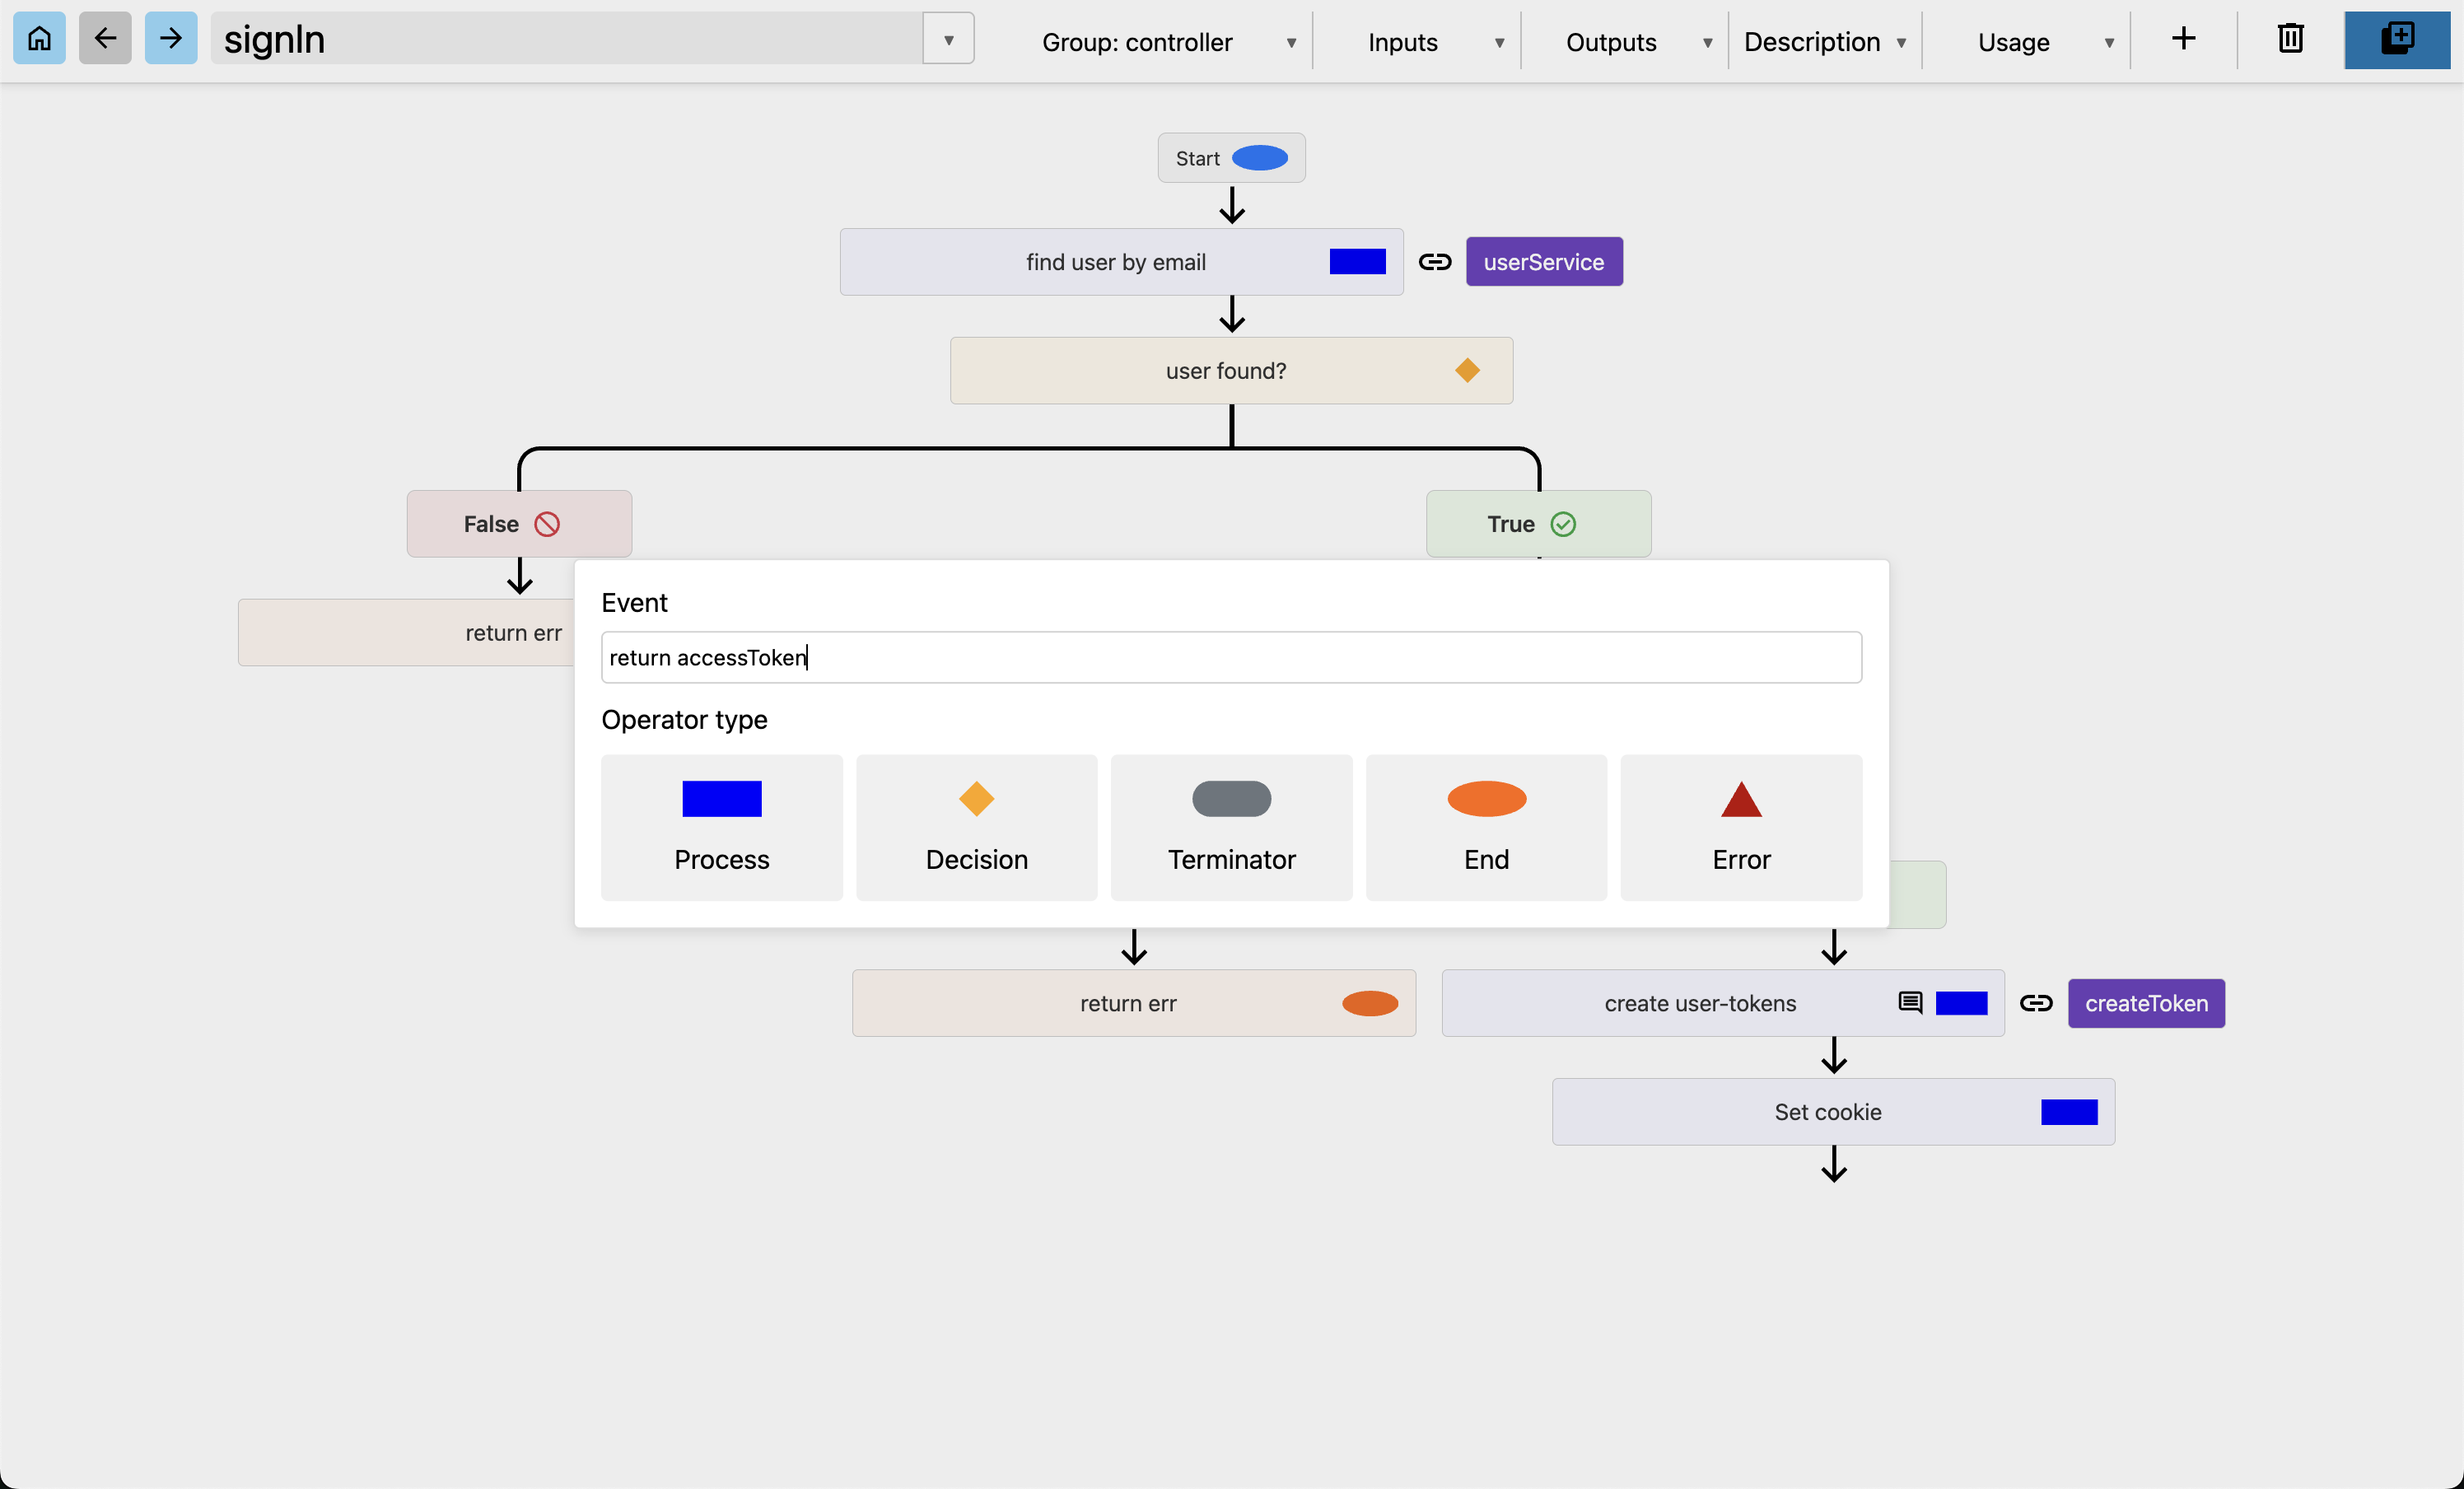Image resolution: width=2464 pixels, height=1489 pixels.
Task: Click orange End ellipse on return err
Action: tap(1370, 1003)
